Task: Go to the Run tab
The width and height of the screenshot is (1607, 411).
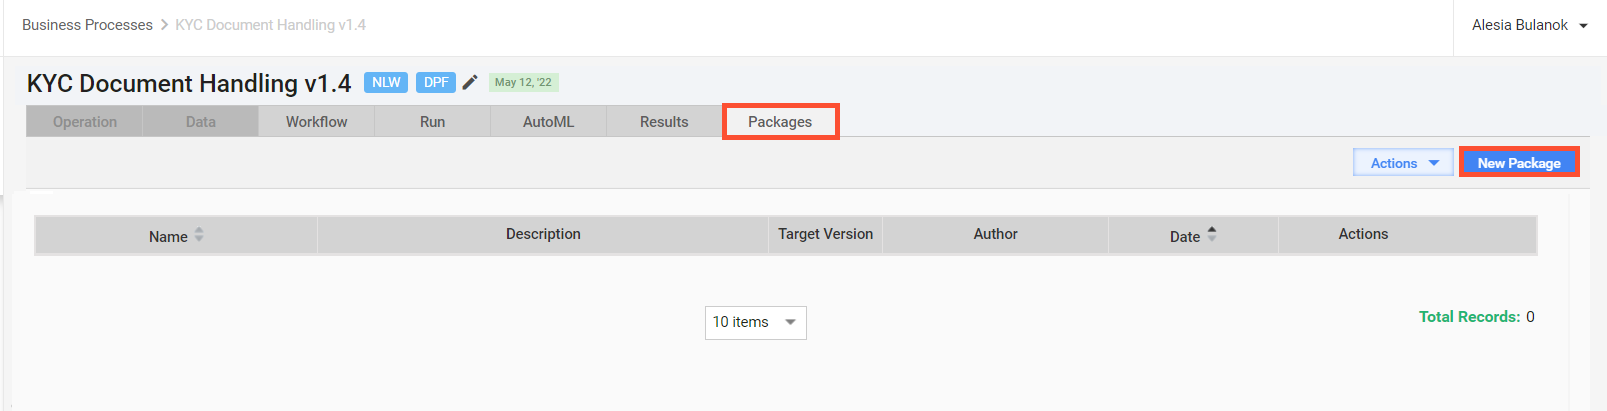Action: point(432,122)
